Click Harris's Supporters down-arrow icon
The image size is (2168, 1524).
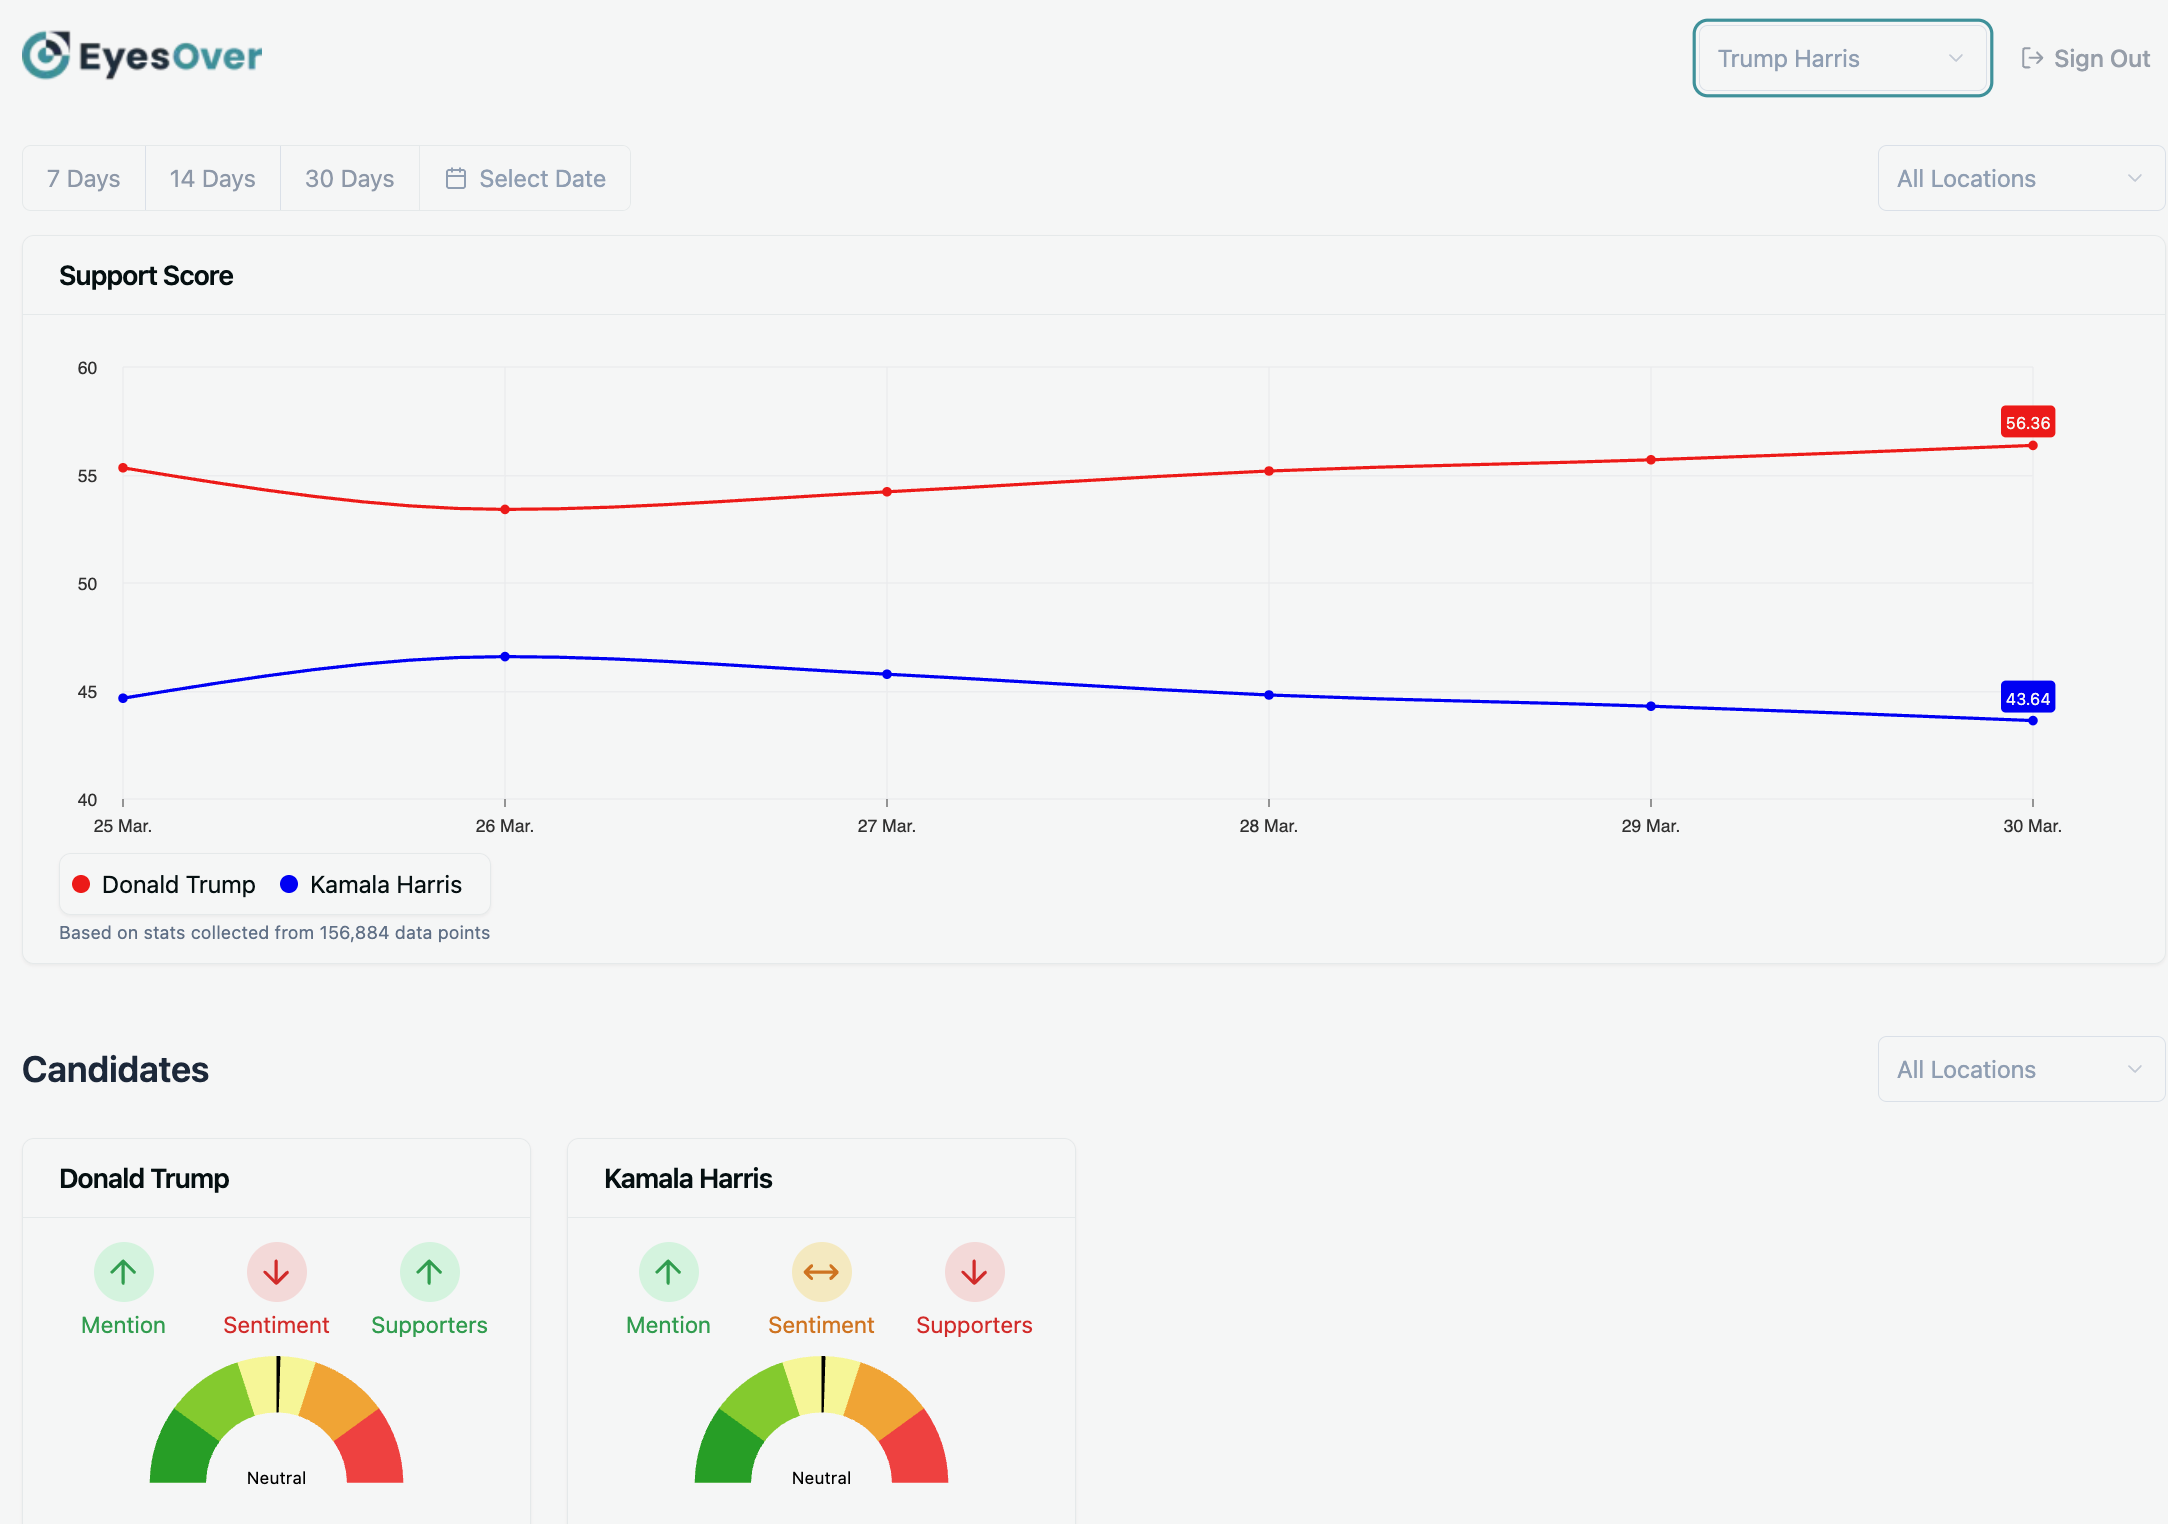tap(974, 1272)
